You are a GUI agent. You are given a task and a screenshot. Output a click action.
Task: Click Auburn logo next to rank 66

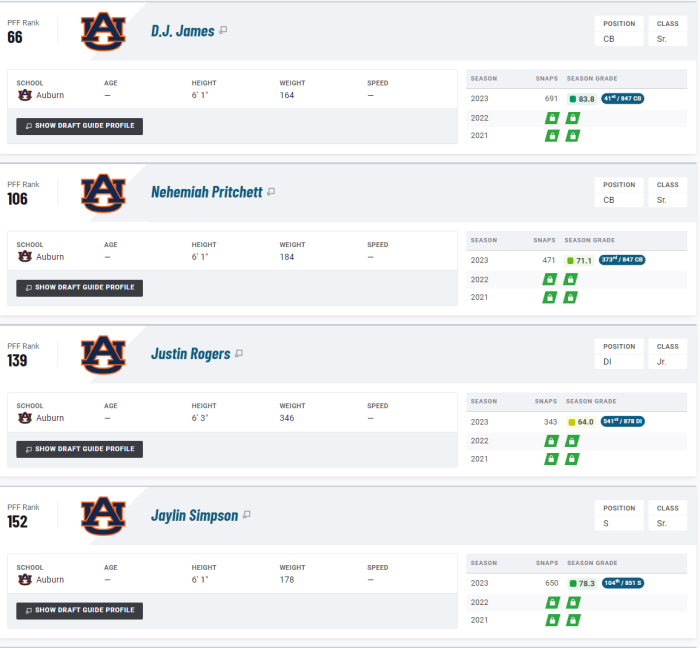(x=103, y=31)
